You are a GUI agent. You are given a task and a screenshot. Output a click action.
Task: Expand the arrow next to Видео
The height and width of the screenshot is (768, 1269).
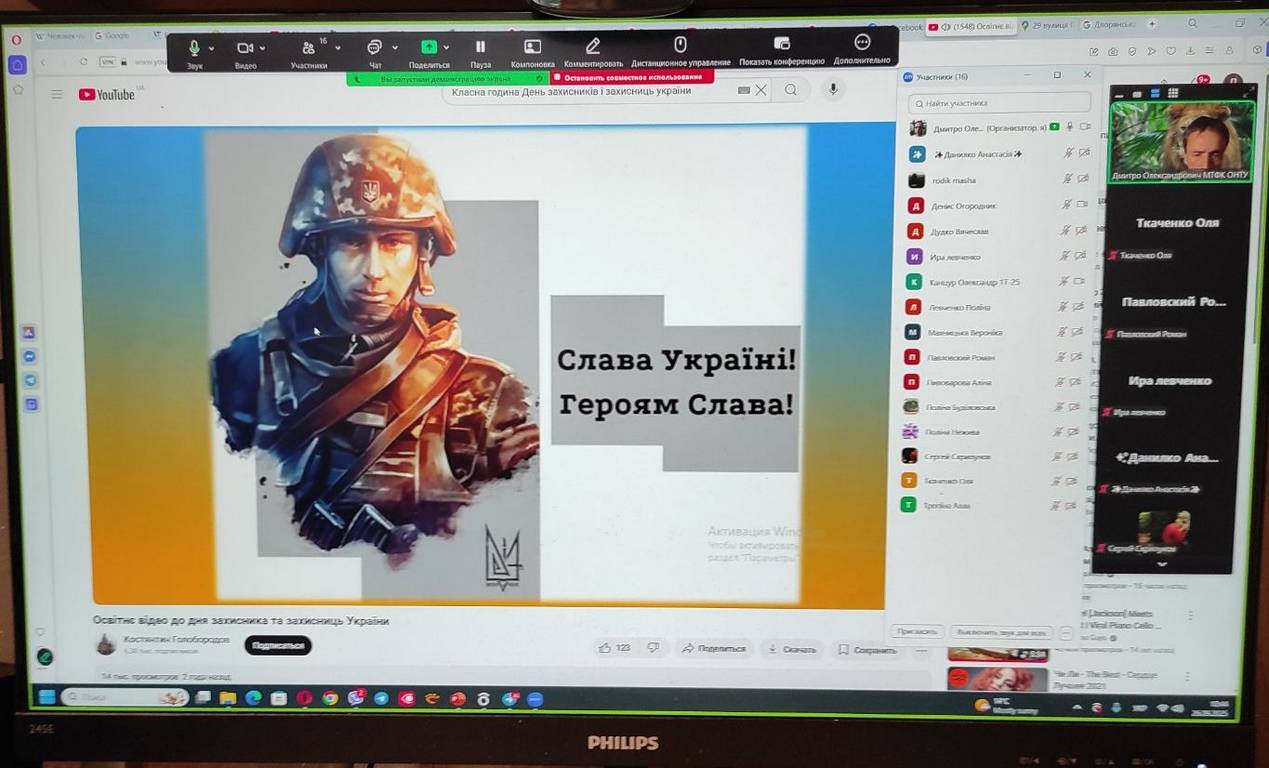(262, 48)
